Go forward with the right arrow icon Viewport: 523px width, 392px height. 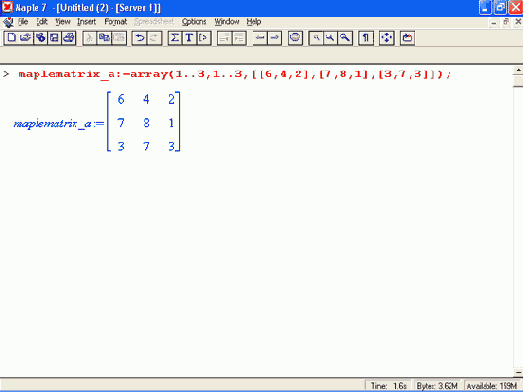[274, 38]
